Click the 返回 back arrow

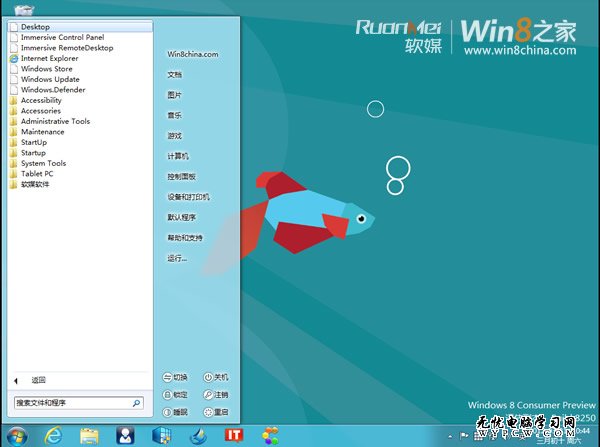[x=16, y=381]
